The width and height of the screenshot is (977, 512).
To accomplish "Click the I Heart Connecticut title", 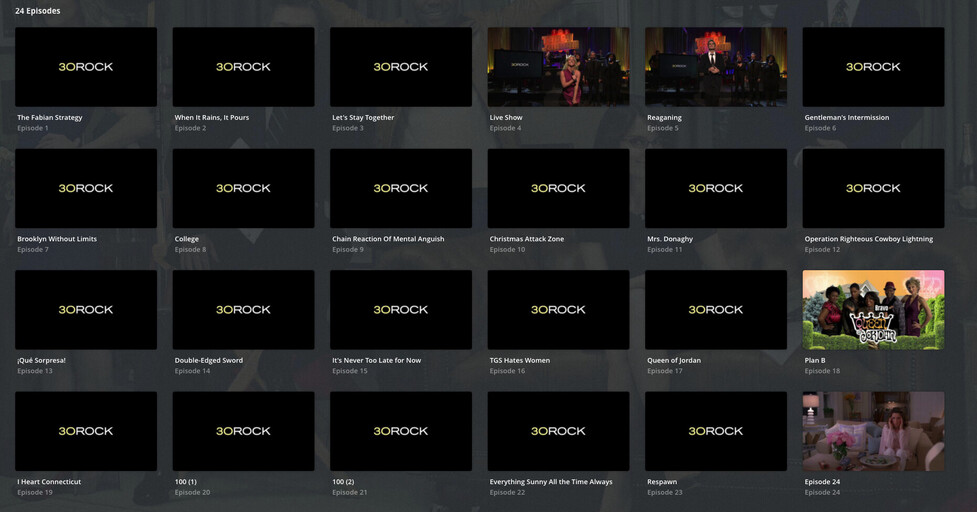I will [49, 481].
